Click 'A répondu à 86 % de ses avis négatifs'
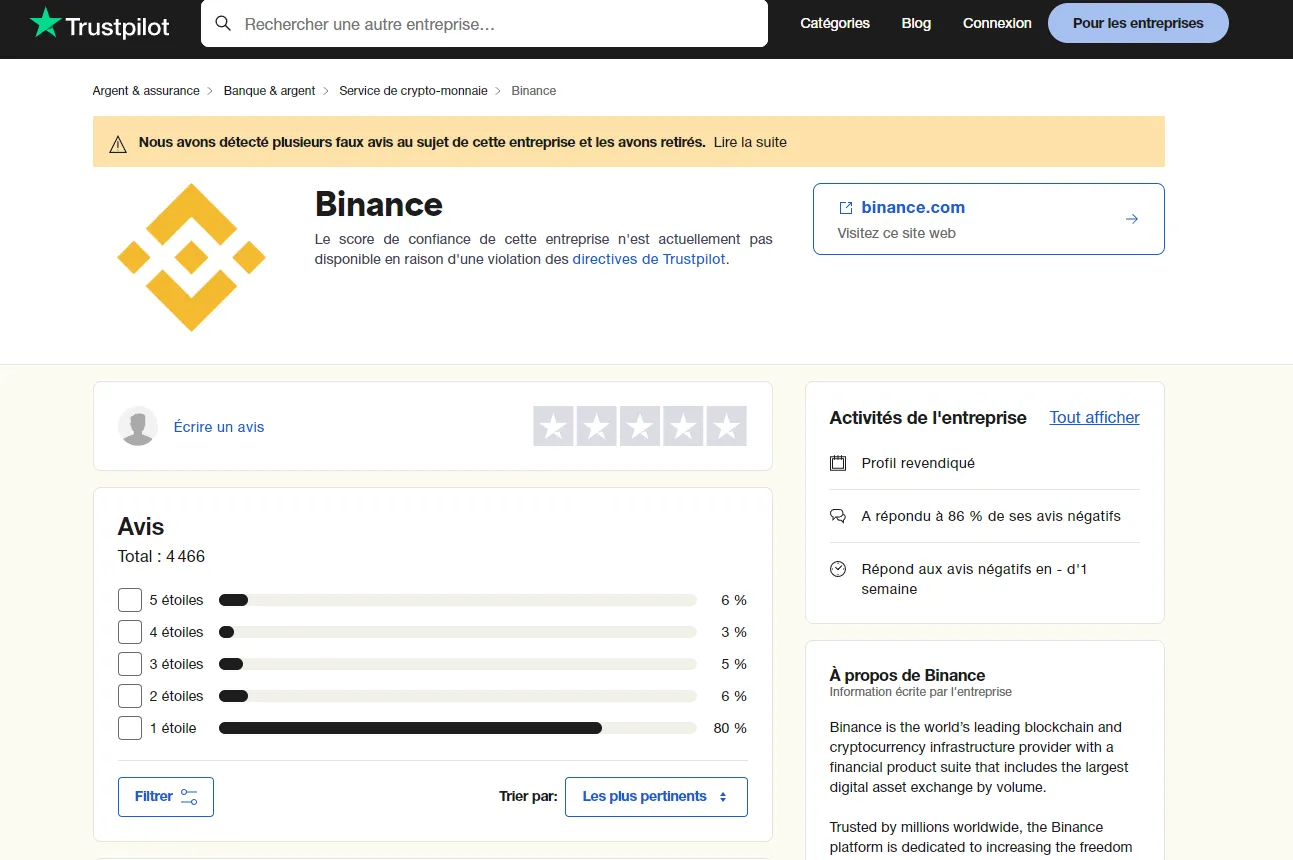This screenshot has height=860, width=1293. [991, 516]
